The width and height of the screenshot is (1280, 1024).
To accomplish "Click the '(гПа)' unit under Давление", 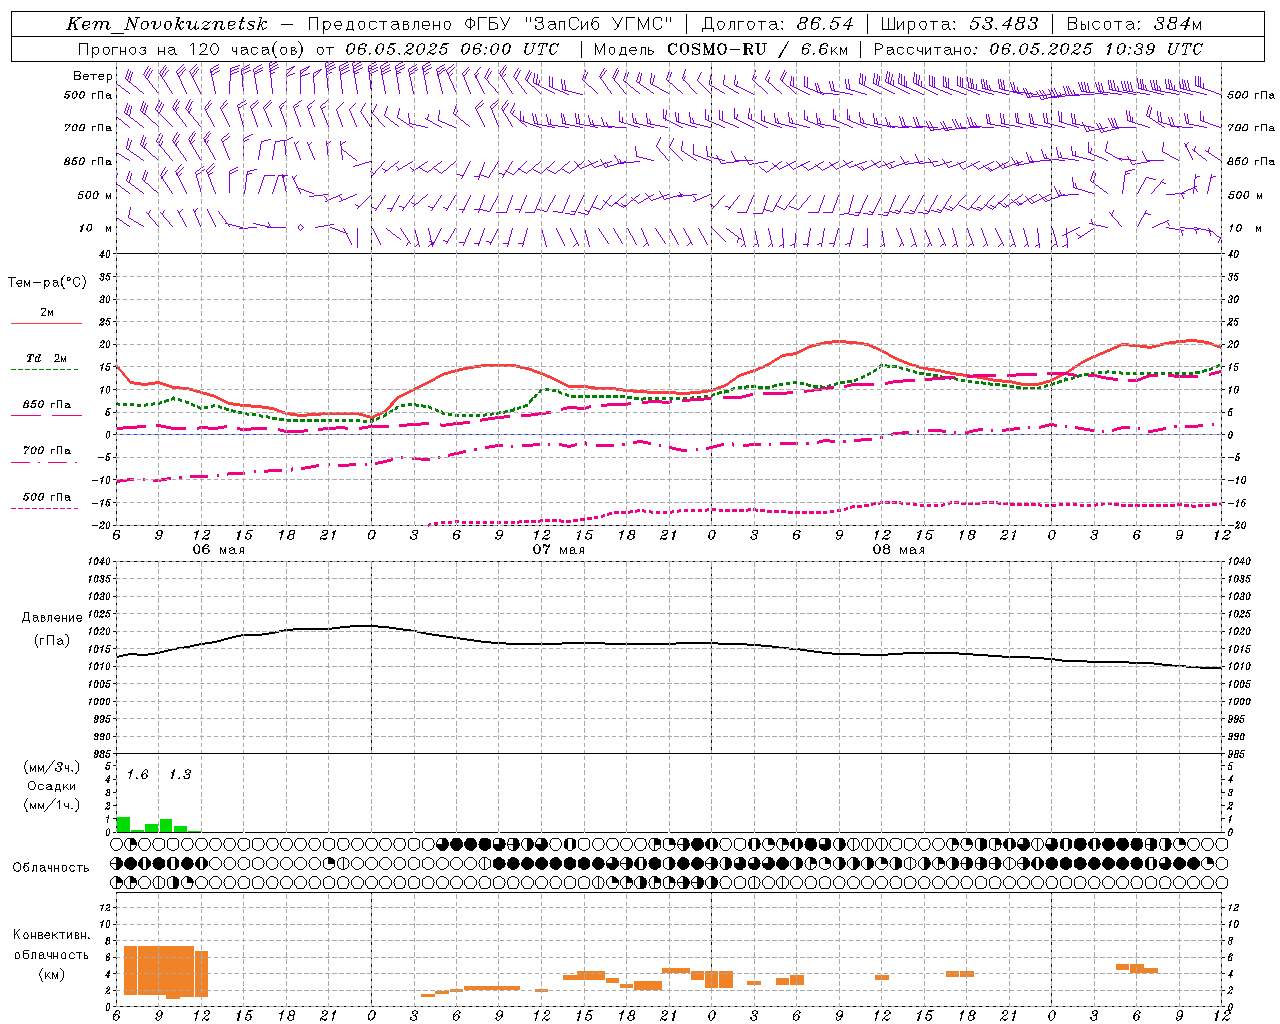I will click(x=52, y=640).
